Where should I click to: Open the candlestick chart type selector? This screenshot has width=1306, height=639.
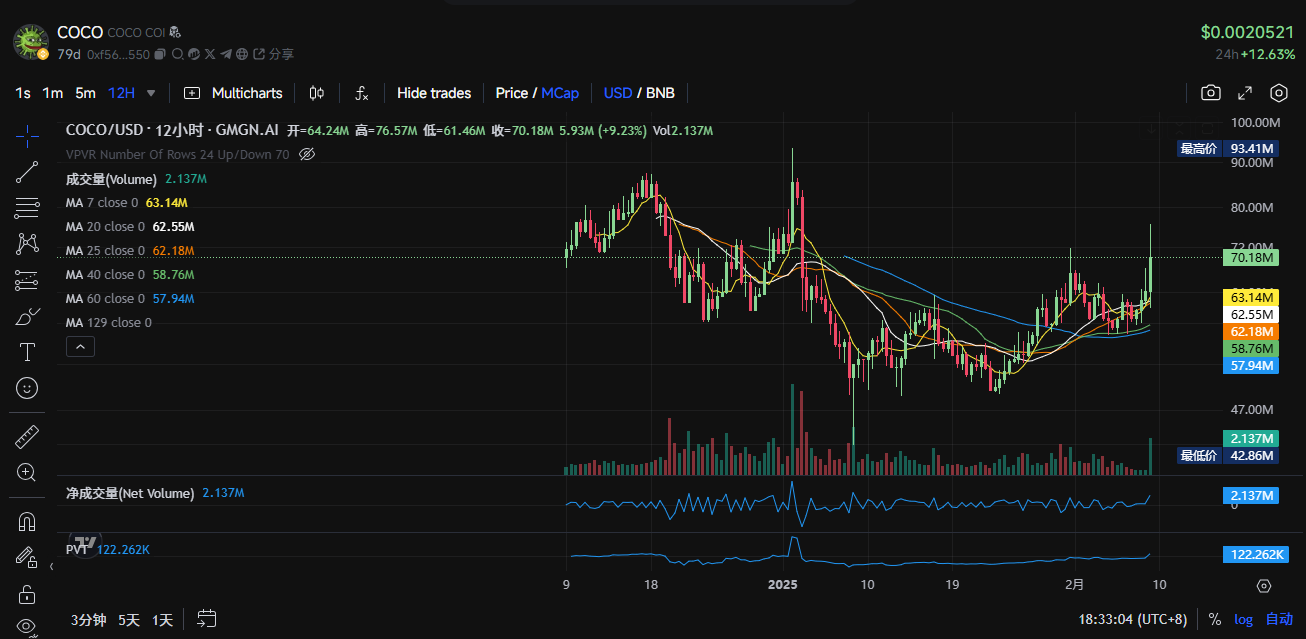[317, 93]
